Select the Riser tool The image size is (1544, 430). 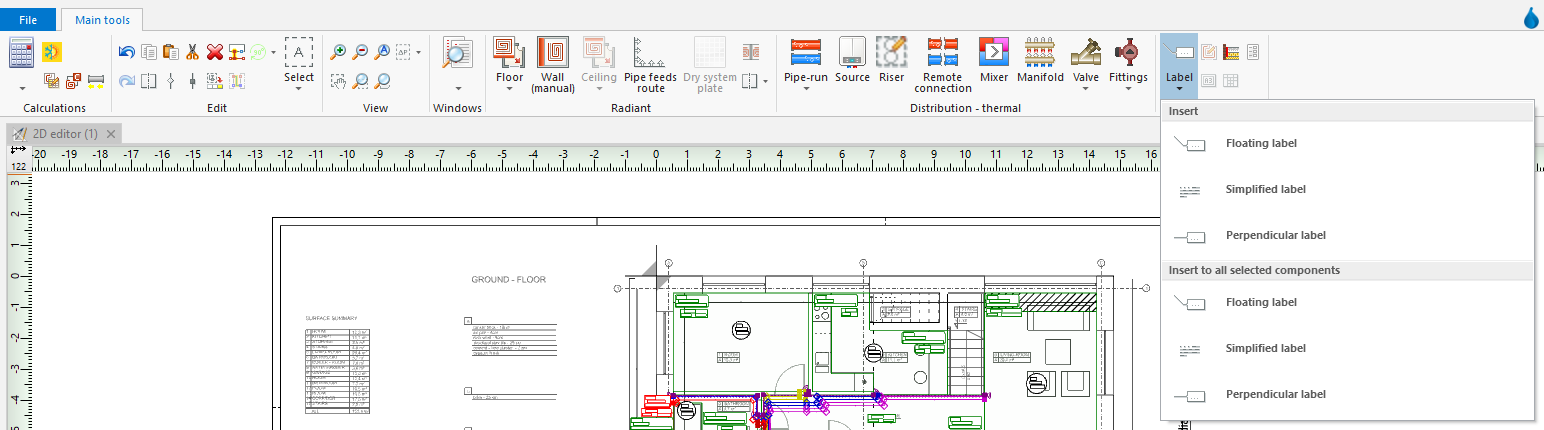pos(891,61)
